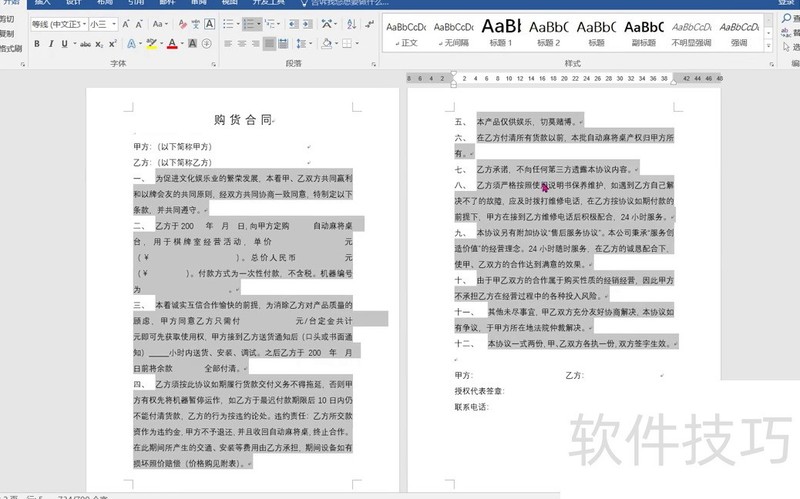The width and height of the screenshot is (800, 499).
Task: Click the 购货合同 document title
Action: click(x=243, y=120)
